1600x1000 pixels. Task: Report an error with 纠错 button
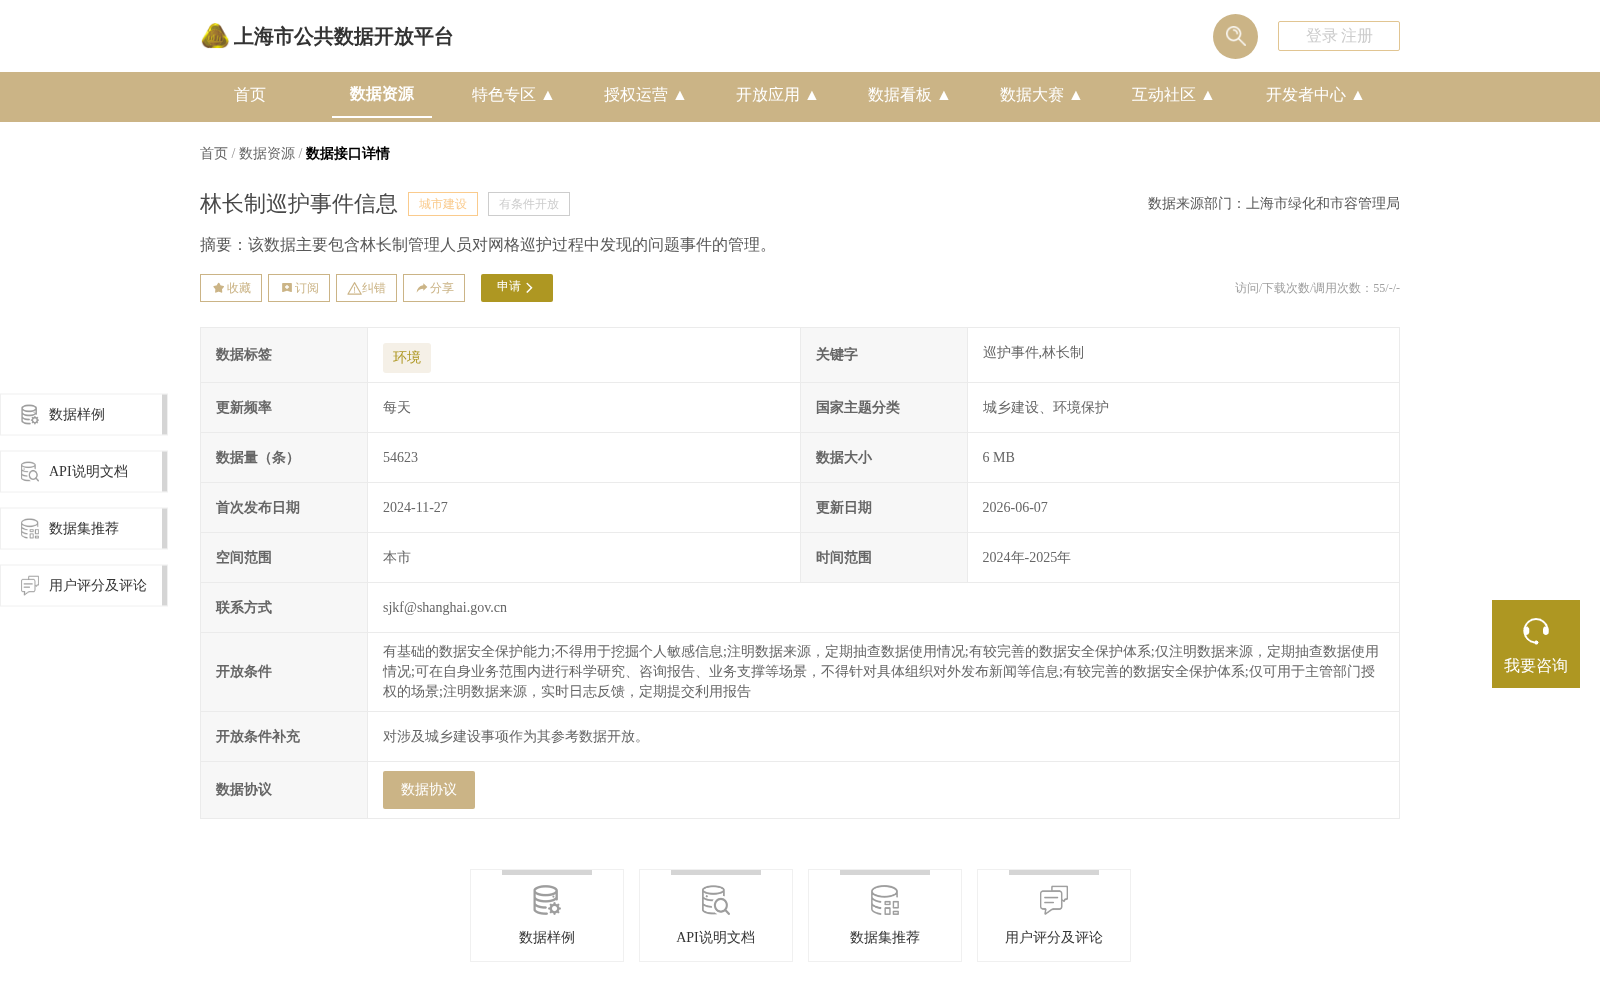point(366,288)
